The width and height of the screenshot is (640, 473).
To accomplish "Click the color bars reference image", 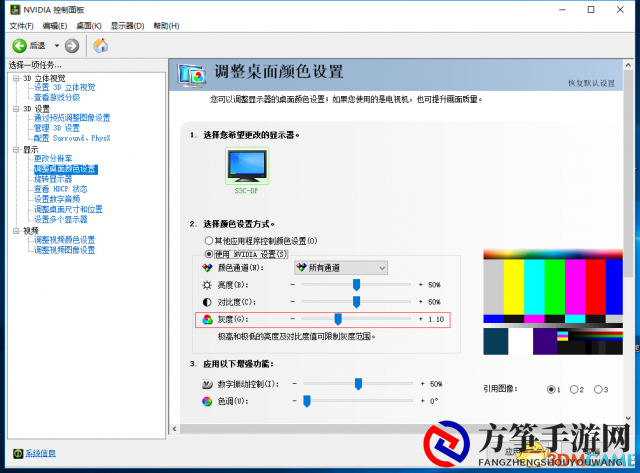I will (x=553, y=302).
